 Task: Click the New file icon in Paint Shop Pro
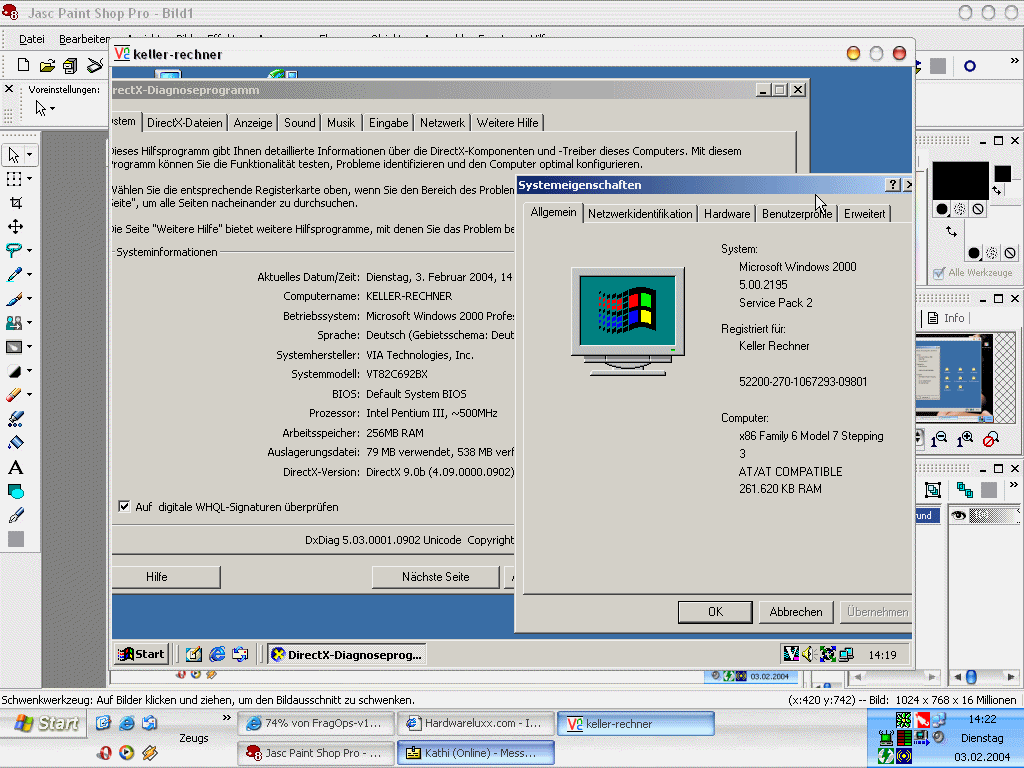pyautogui.click(x=24, y=65)
